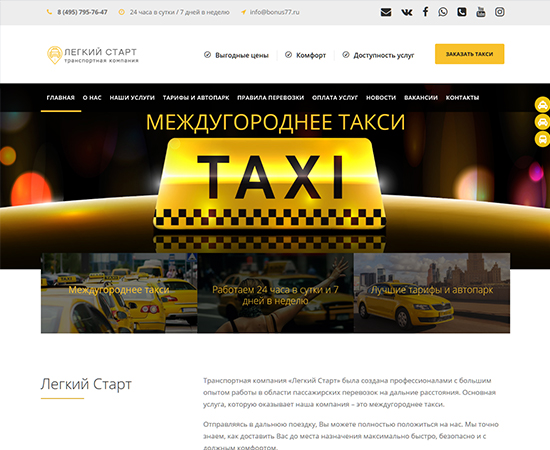The height and width of the screenshot is (450, 550).
Task: Click the checkmark icon next to Доступность услуг
Action: click(346, 55)
